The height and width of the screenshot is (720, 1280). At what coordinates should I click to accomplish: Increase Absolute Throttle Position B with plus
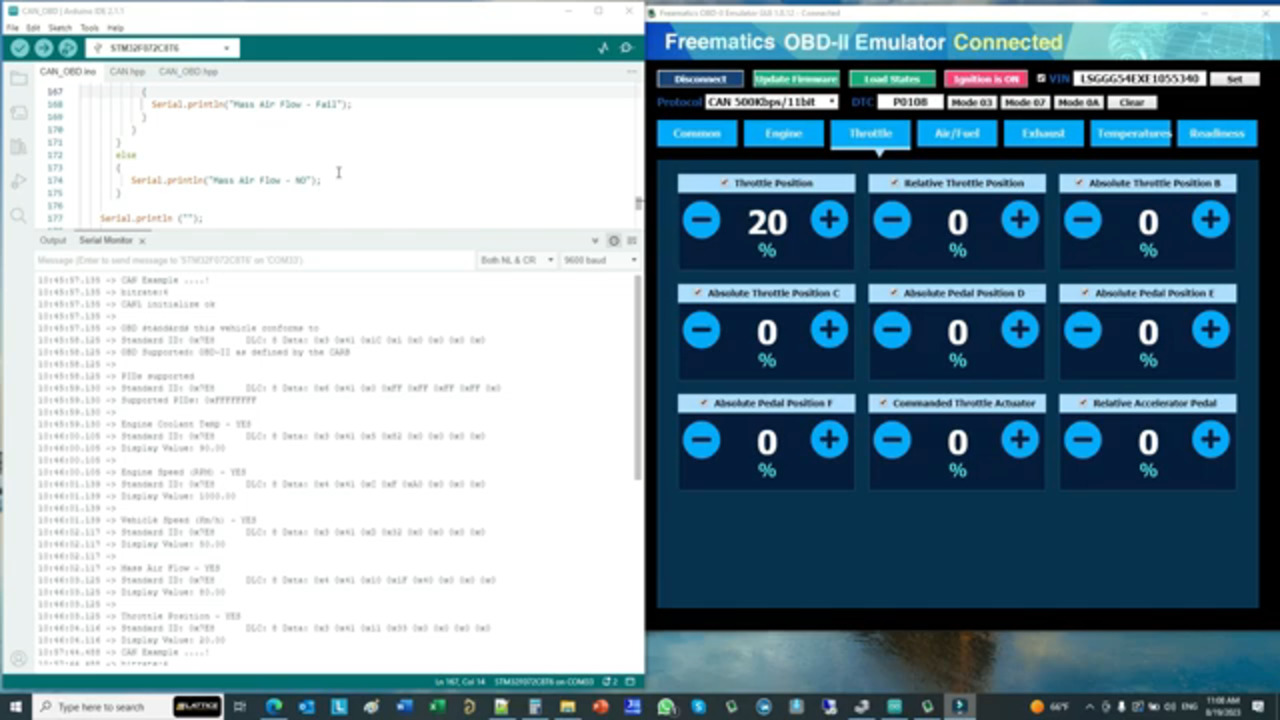1211,220
